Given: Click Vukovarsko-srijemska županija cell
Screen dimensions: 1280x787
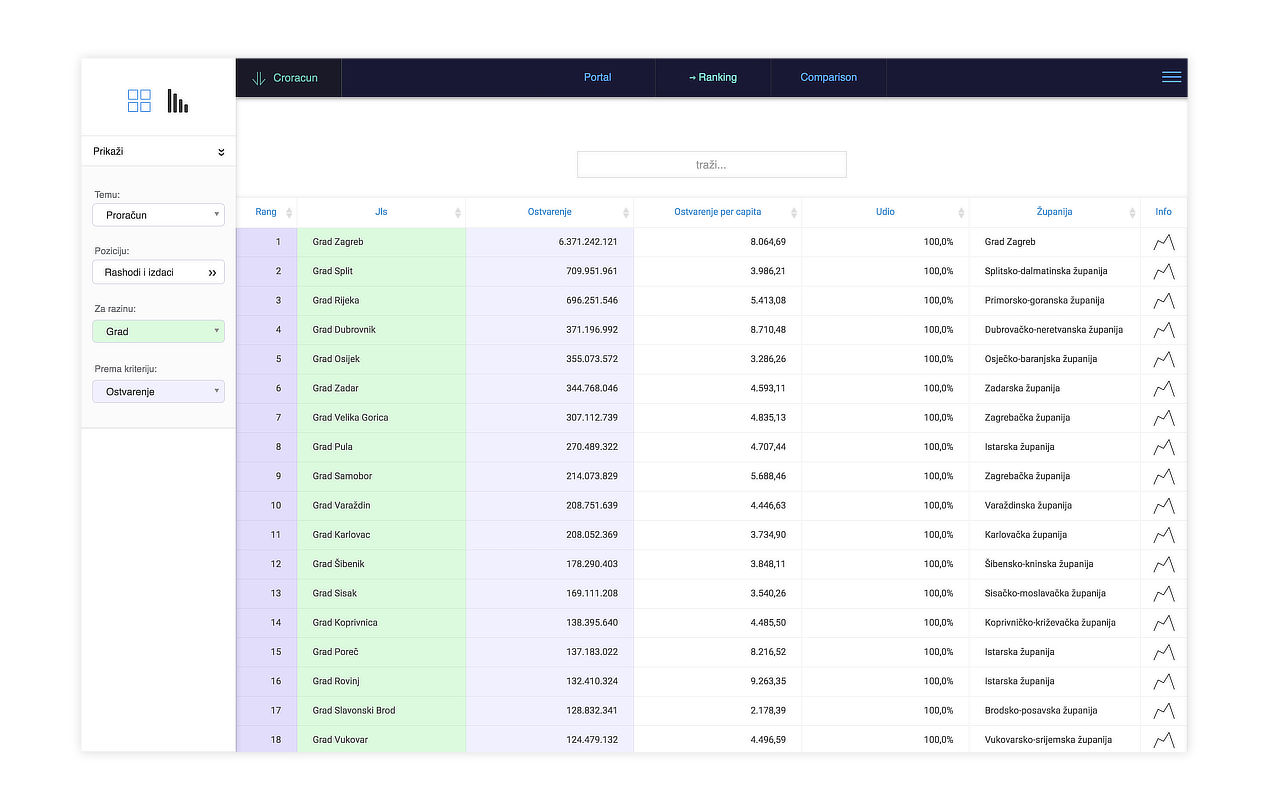Looking at the screenshot, I should pyautogui.click(x=1048, y=740).
